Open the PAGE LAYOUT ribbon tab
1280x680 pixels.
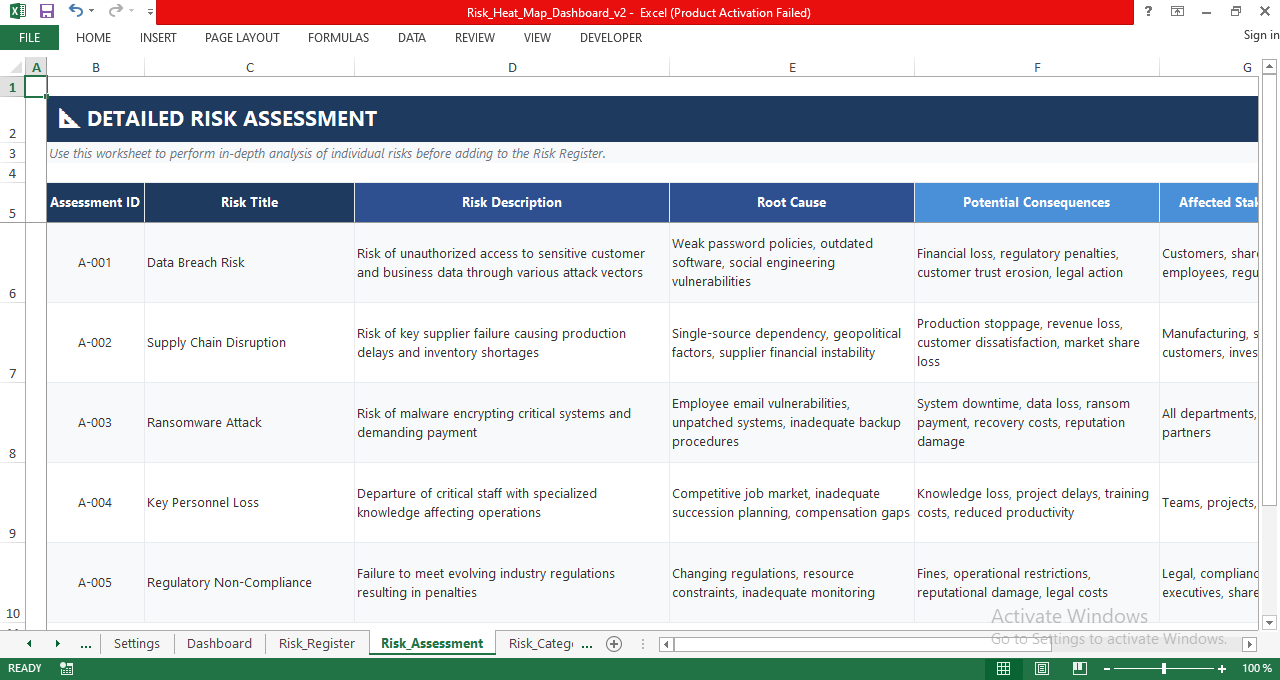(x=242, y=38)
